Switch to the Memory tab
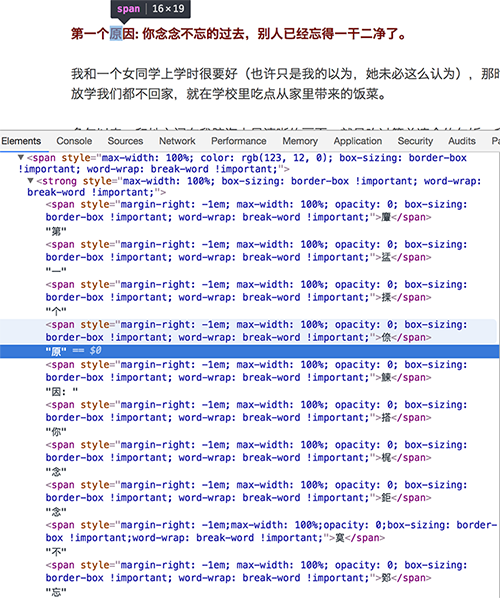 tap(300, 141)
